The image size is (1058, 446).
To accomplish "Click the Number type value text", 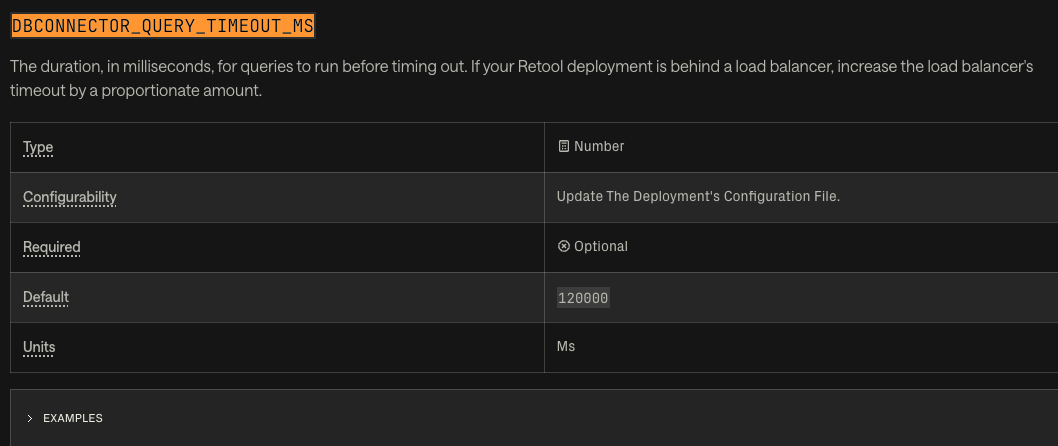I will pos(599,147).
